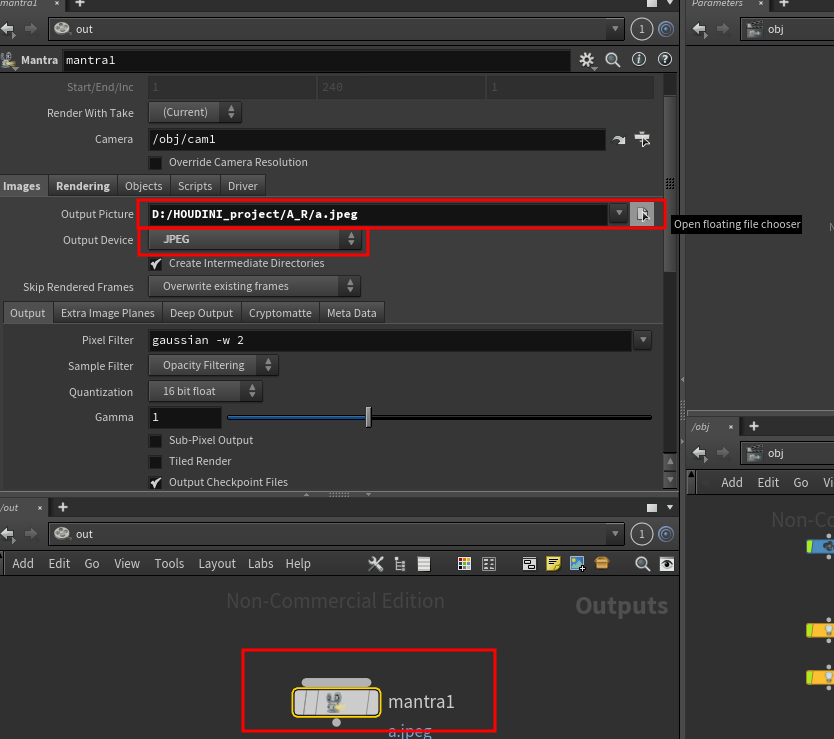
Task: Toggle the display options eye icon in the network
Action: (x=666, y=564)
